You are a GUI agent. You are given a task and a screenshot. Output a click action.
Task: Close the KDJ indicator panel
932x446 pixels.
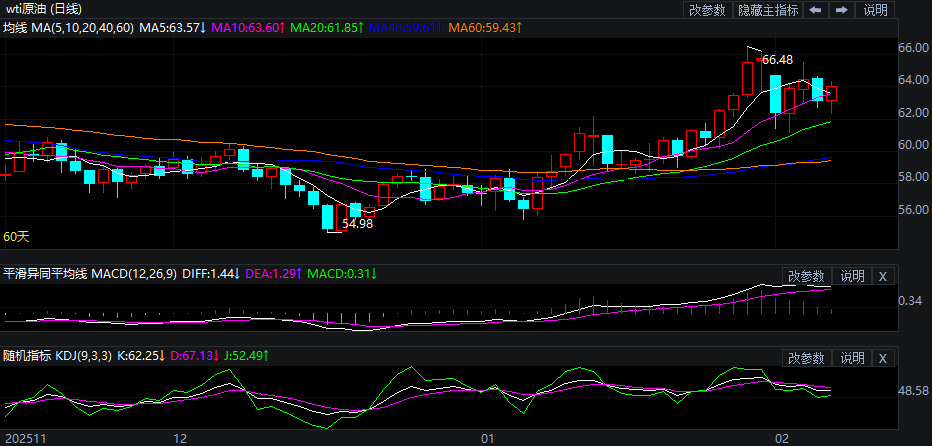[882, 358]
